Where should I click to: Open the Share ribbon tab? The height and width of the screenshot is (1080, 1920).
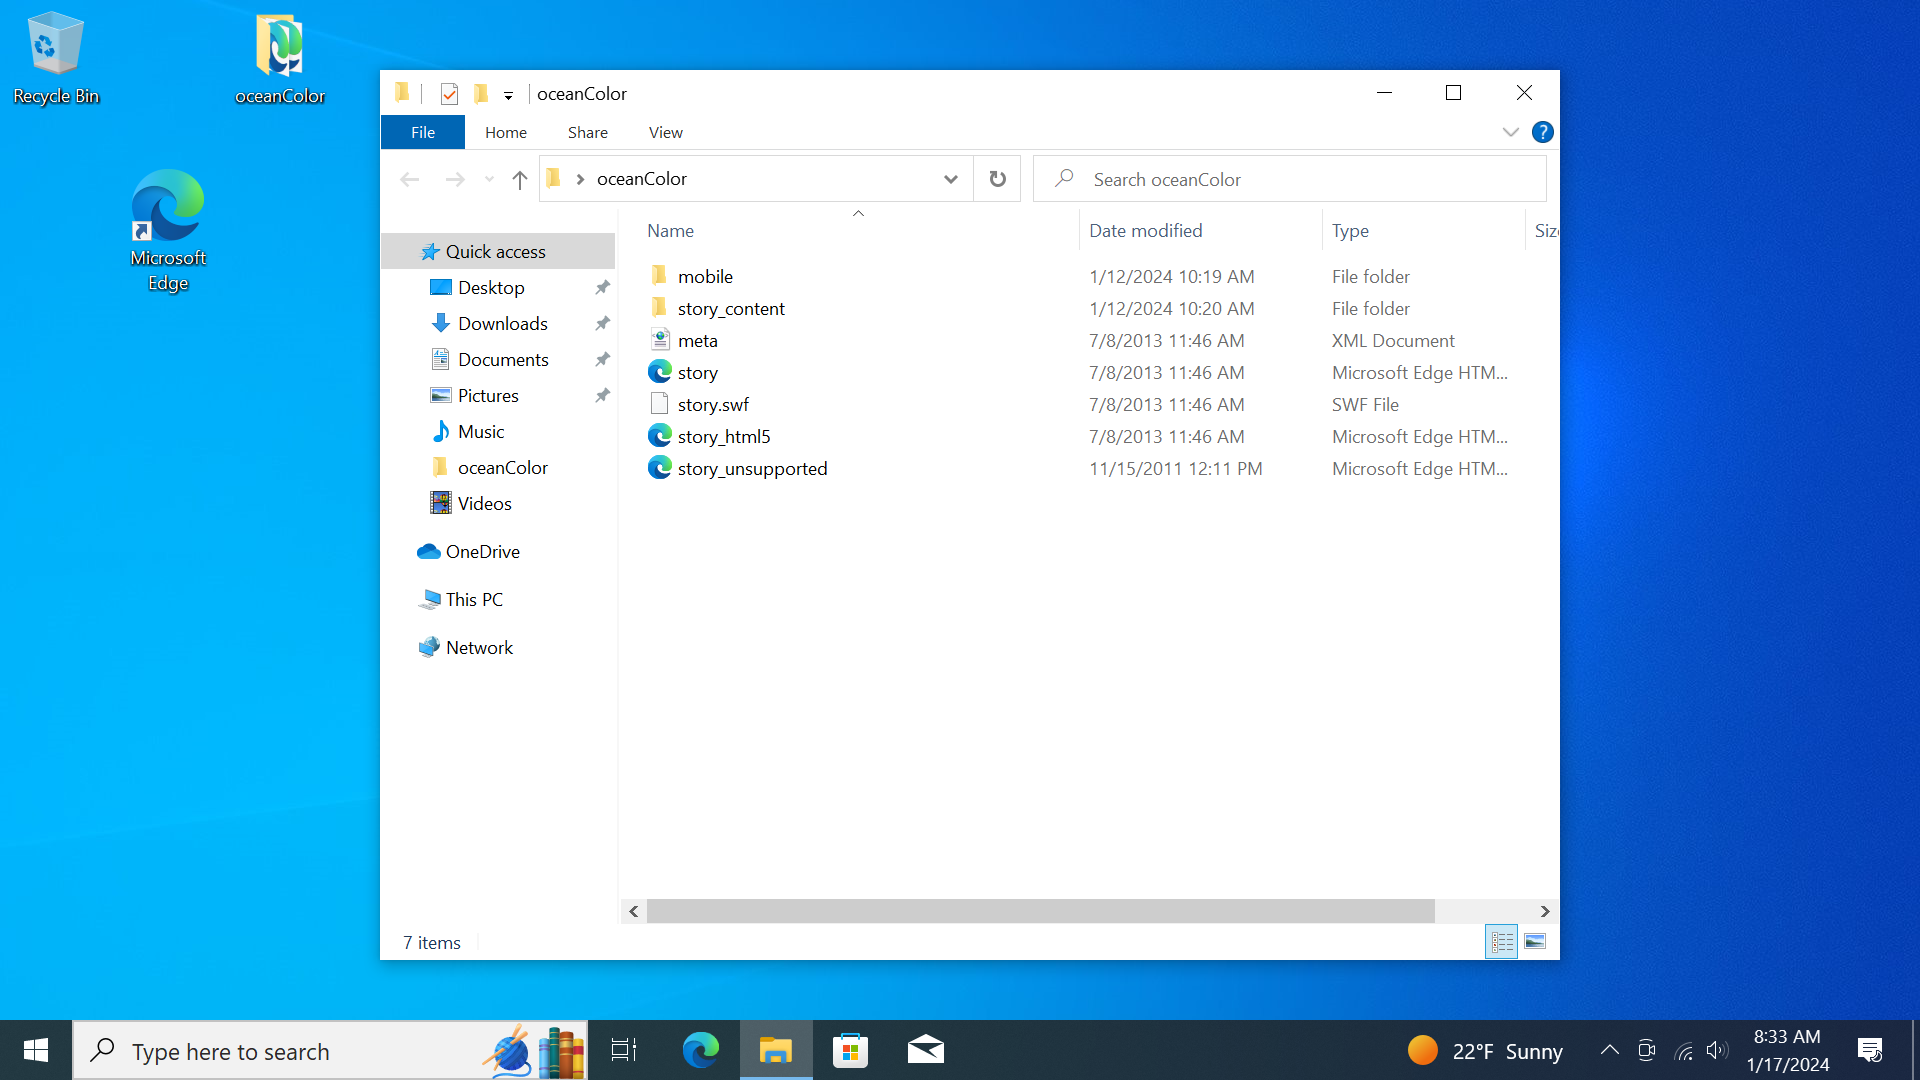pos(588,132)
